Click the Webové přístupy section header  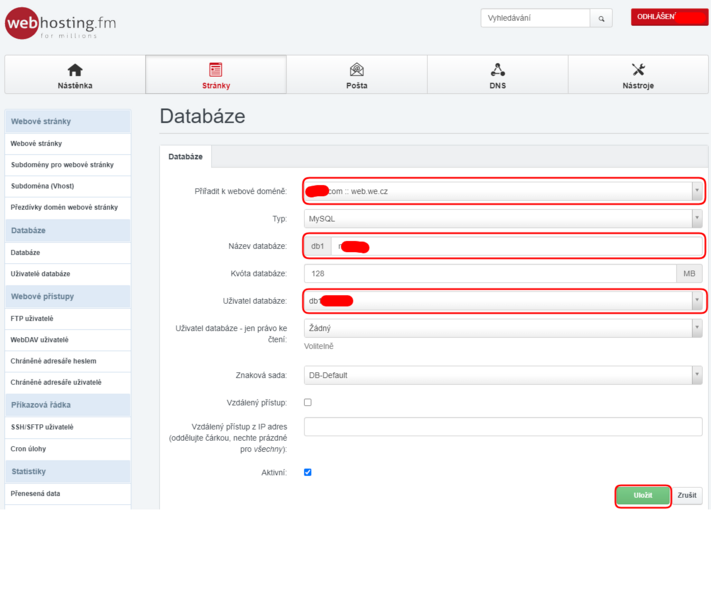(68, 296)
